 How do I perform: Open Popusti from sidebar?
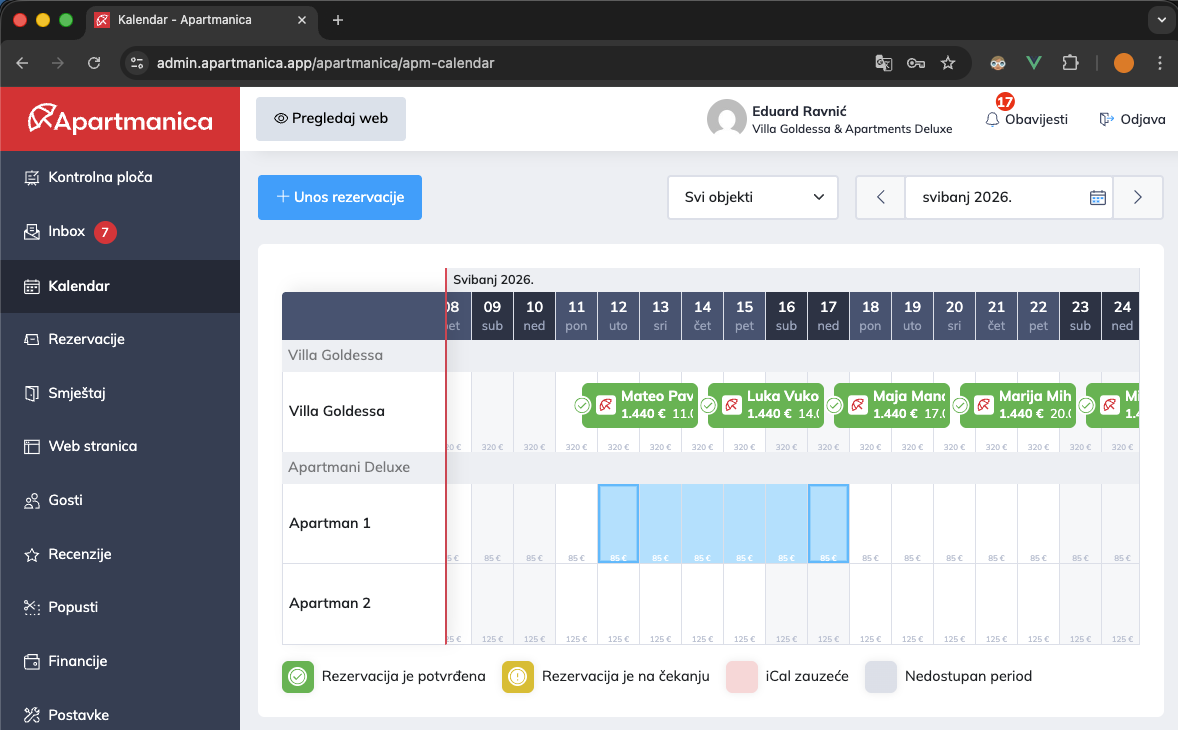click(120, 607)
